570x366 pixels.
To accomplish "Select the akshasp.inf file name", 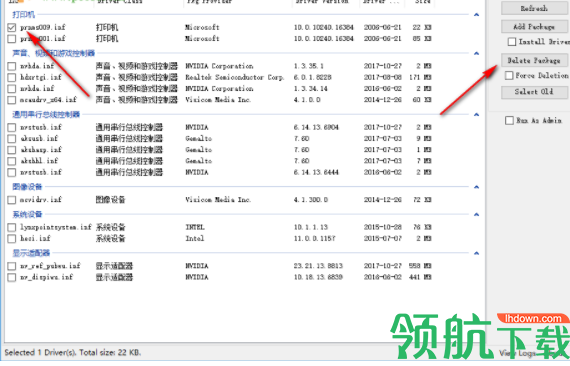I will (41, 150).
